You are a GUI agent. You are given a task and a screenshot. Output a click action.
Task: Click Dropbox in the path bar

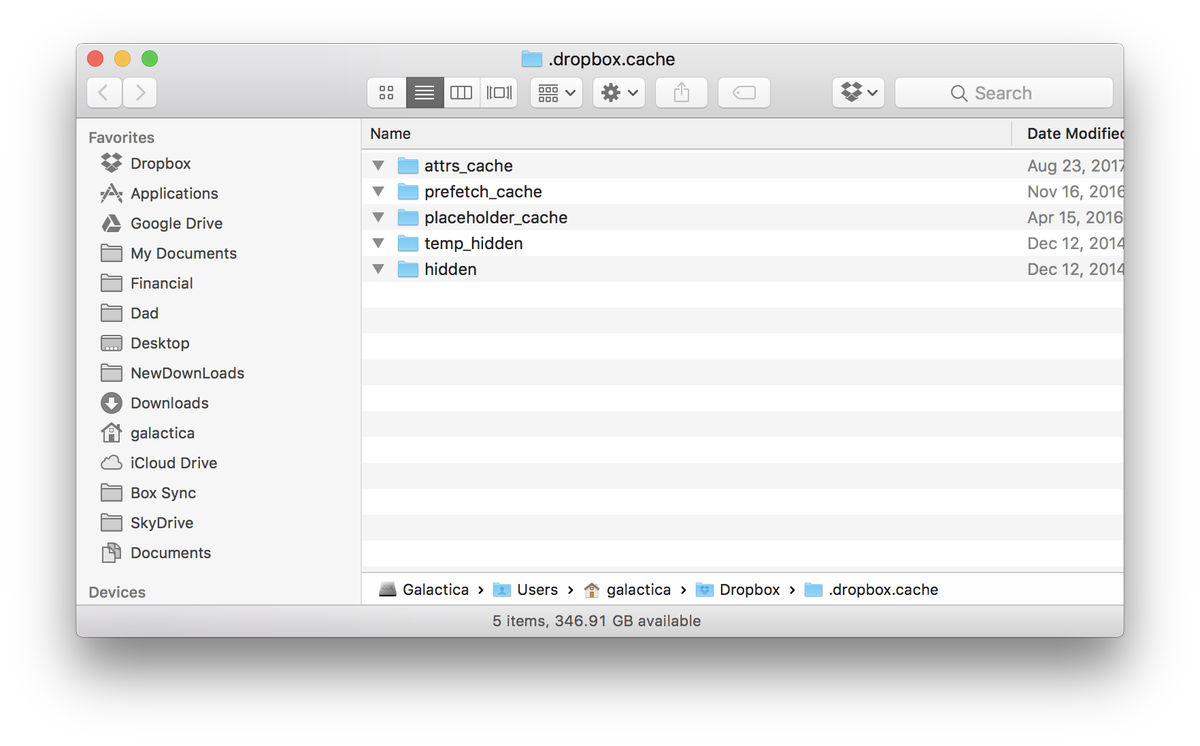(x=738, y=590)
